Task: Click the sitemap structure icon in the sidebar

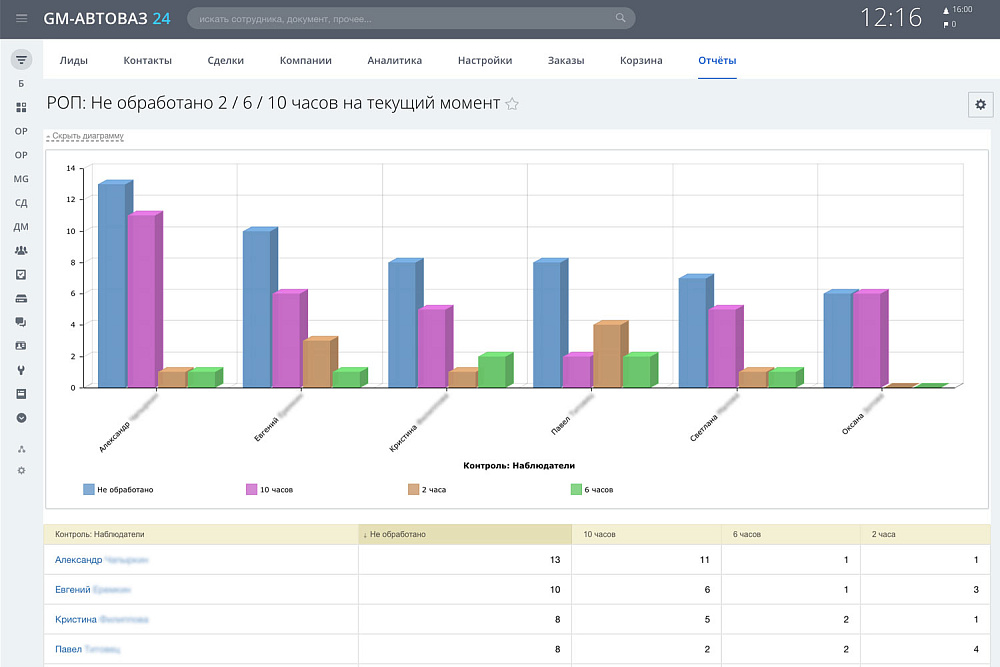Action: [21, 450]
